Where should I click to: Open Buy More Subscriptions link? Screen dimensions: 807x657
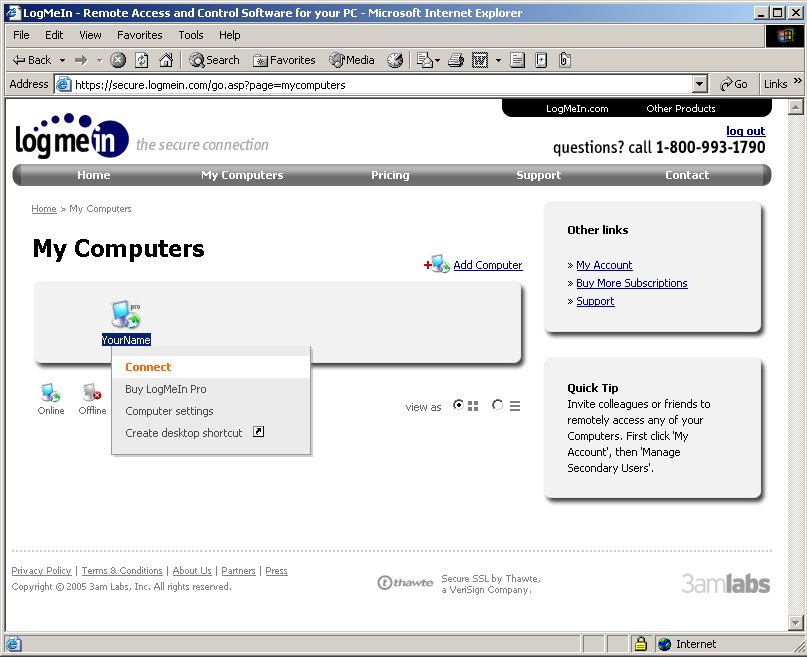[x=631, y=283]
